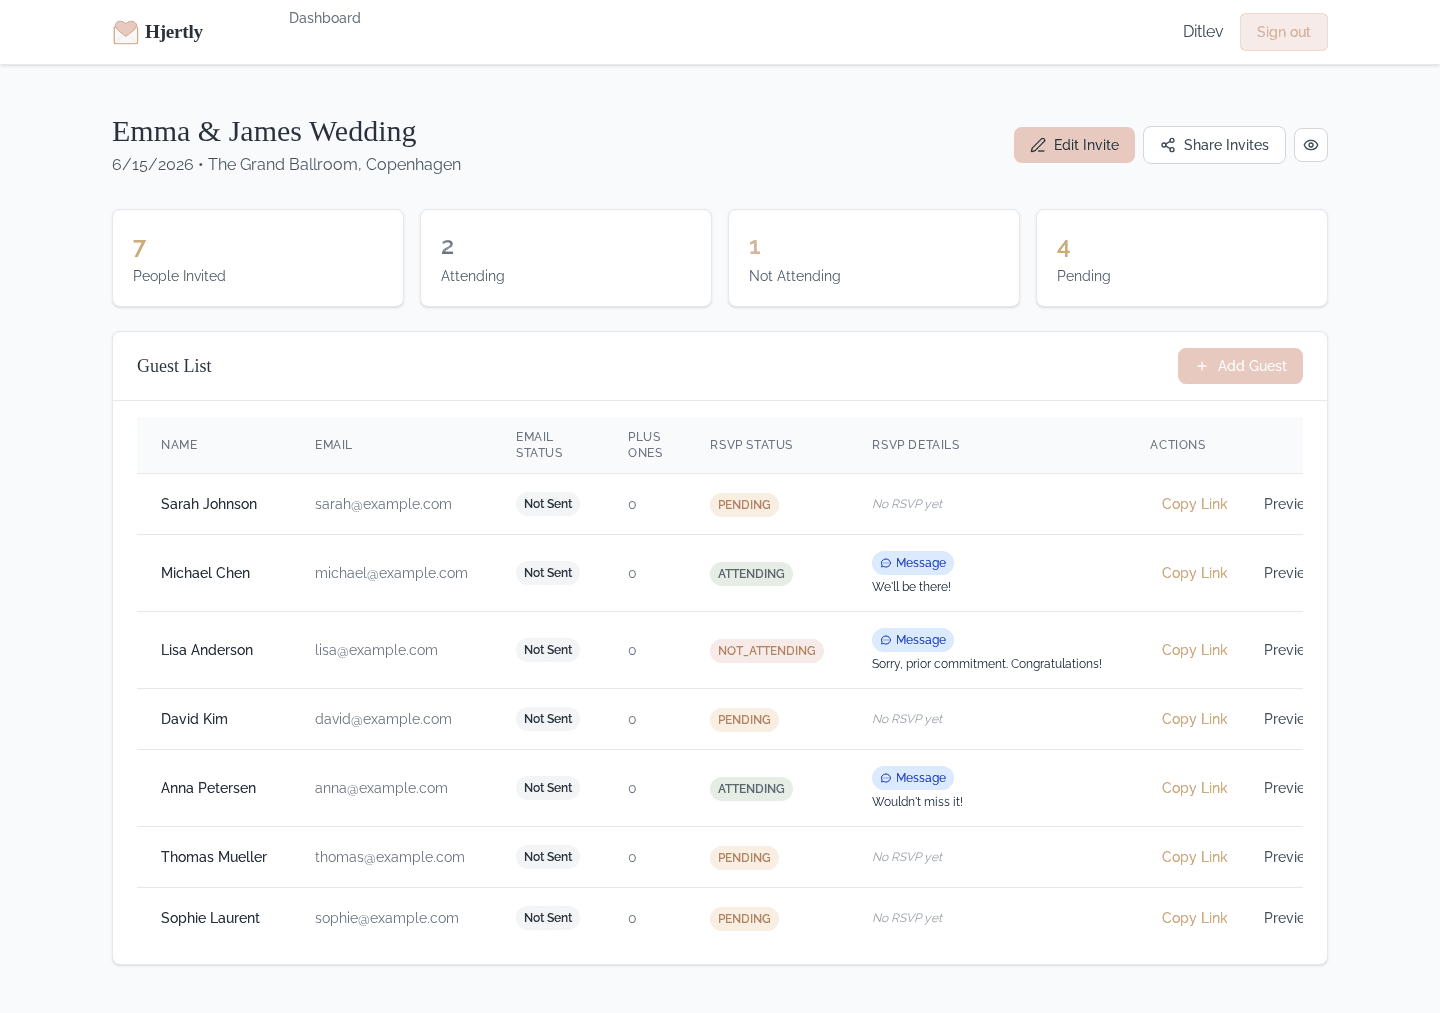The image size is (1440, 1013).
Task: Click the share icon inside Share Invites
Action: point(1168,145)
